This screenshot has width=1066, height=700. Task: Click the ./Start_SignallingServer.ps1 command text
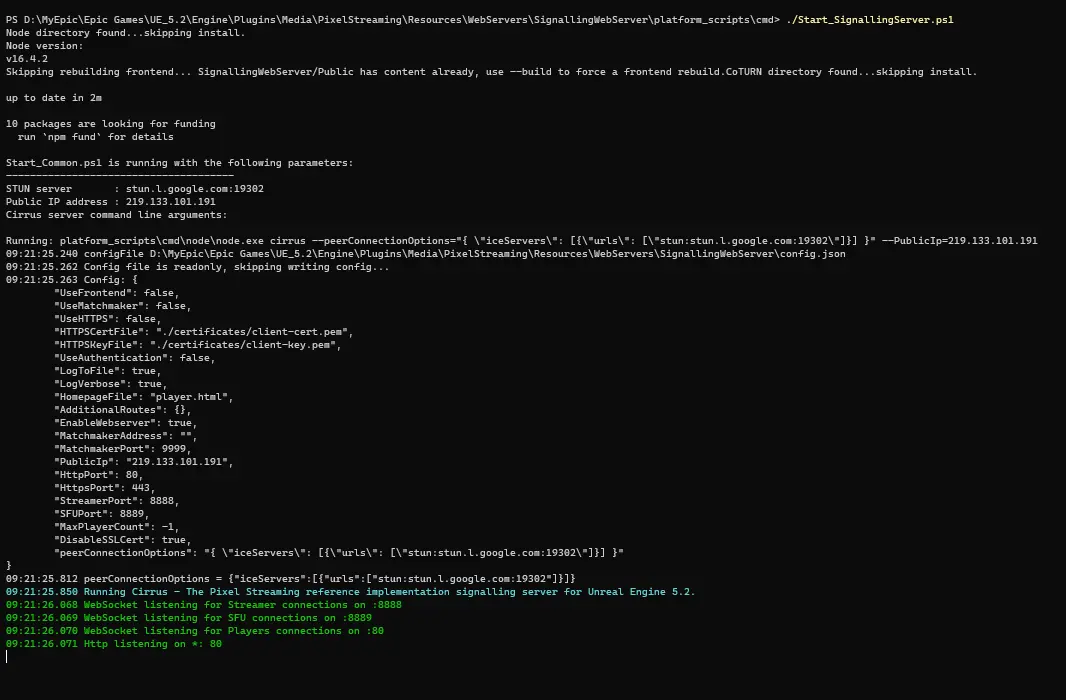[870, 20]
